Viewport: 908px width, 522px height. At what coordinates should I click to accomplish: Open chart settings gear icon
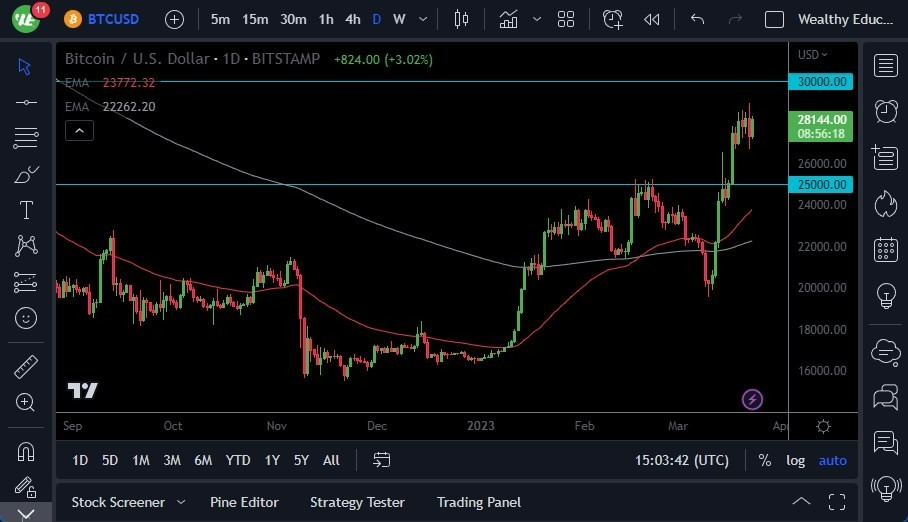point(823,426)
